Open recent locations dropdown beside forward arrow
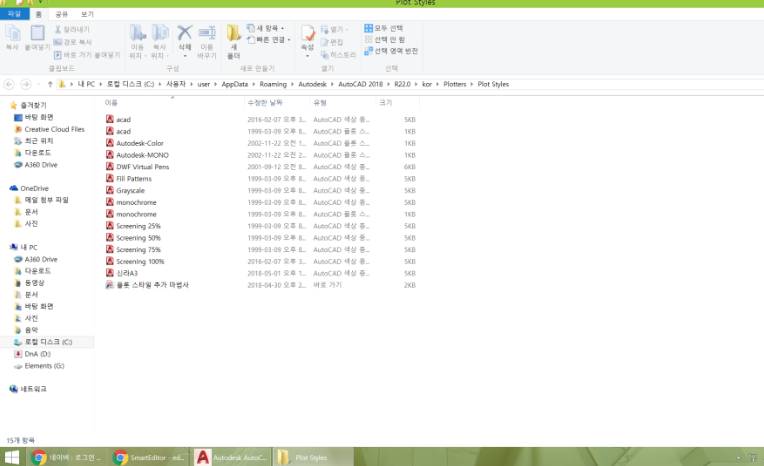The image size is (764, 466). tap(38, 84)
